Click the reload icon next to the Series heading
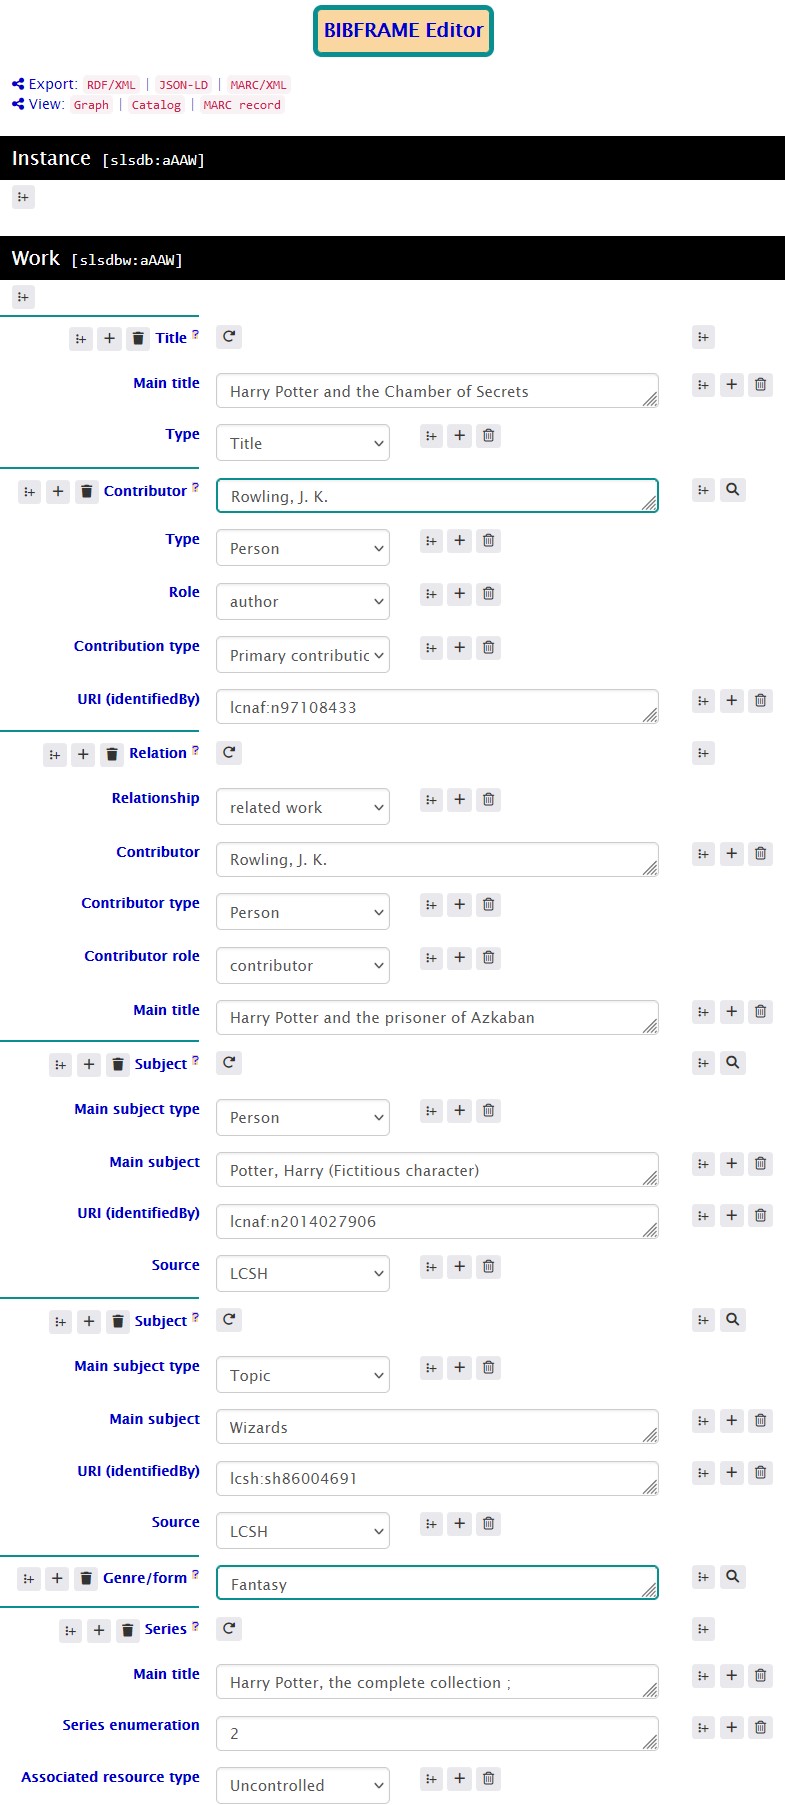785x1805 pixels. [x=229, y=1629]
